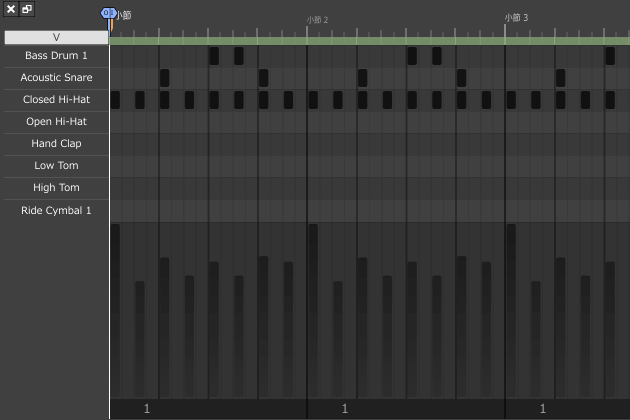630x420 pixels.
Task: Click the green clip bar under the ruler
Action: (x=369, y=41)
